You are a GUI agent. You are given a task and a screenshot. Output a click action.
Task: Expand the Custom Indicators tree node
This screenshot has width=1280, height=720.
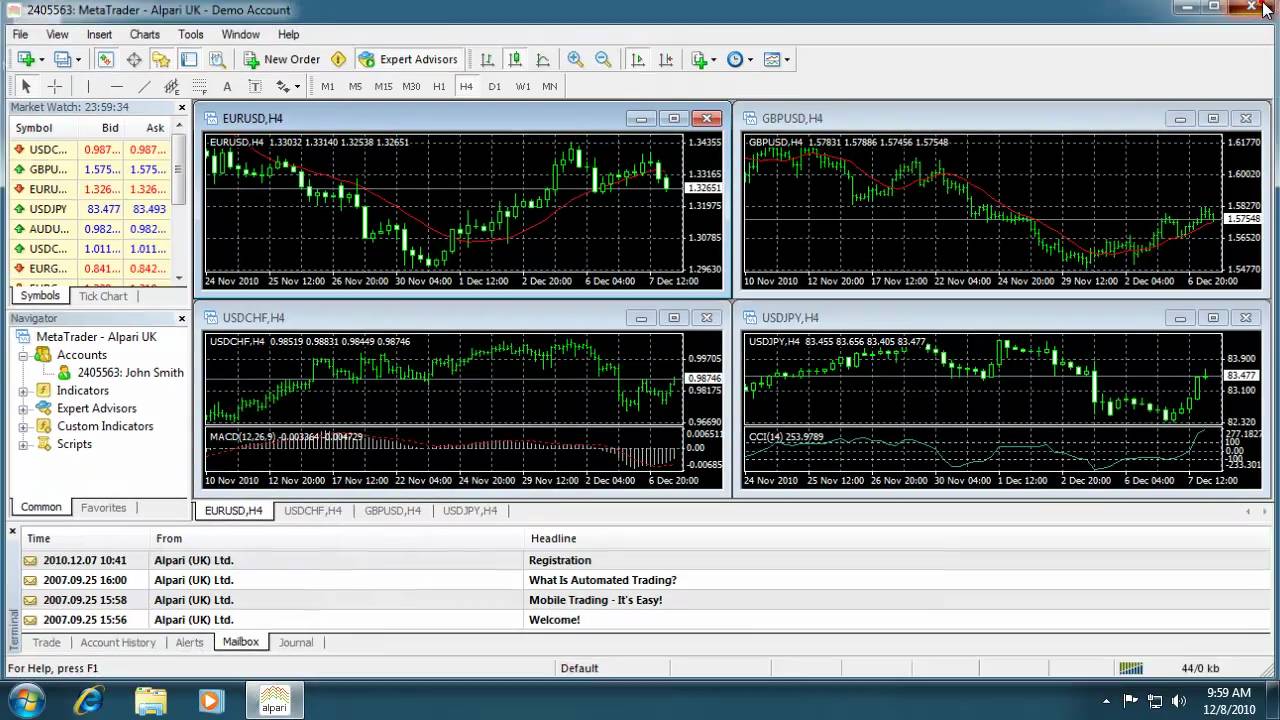(x=23, y=427)
